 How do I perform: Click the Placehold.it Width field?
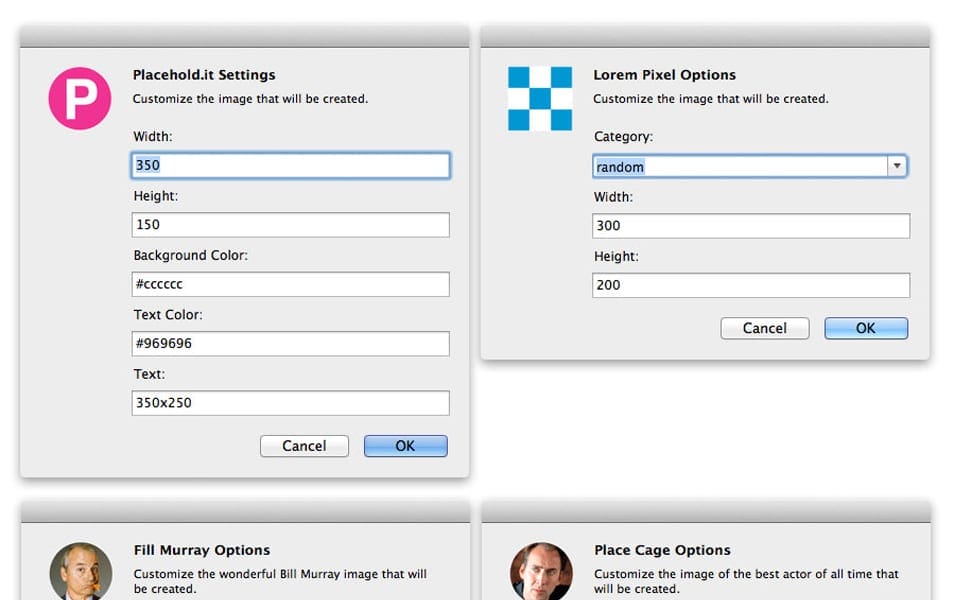tap(290, 165)
